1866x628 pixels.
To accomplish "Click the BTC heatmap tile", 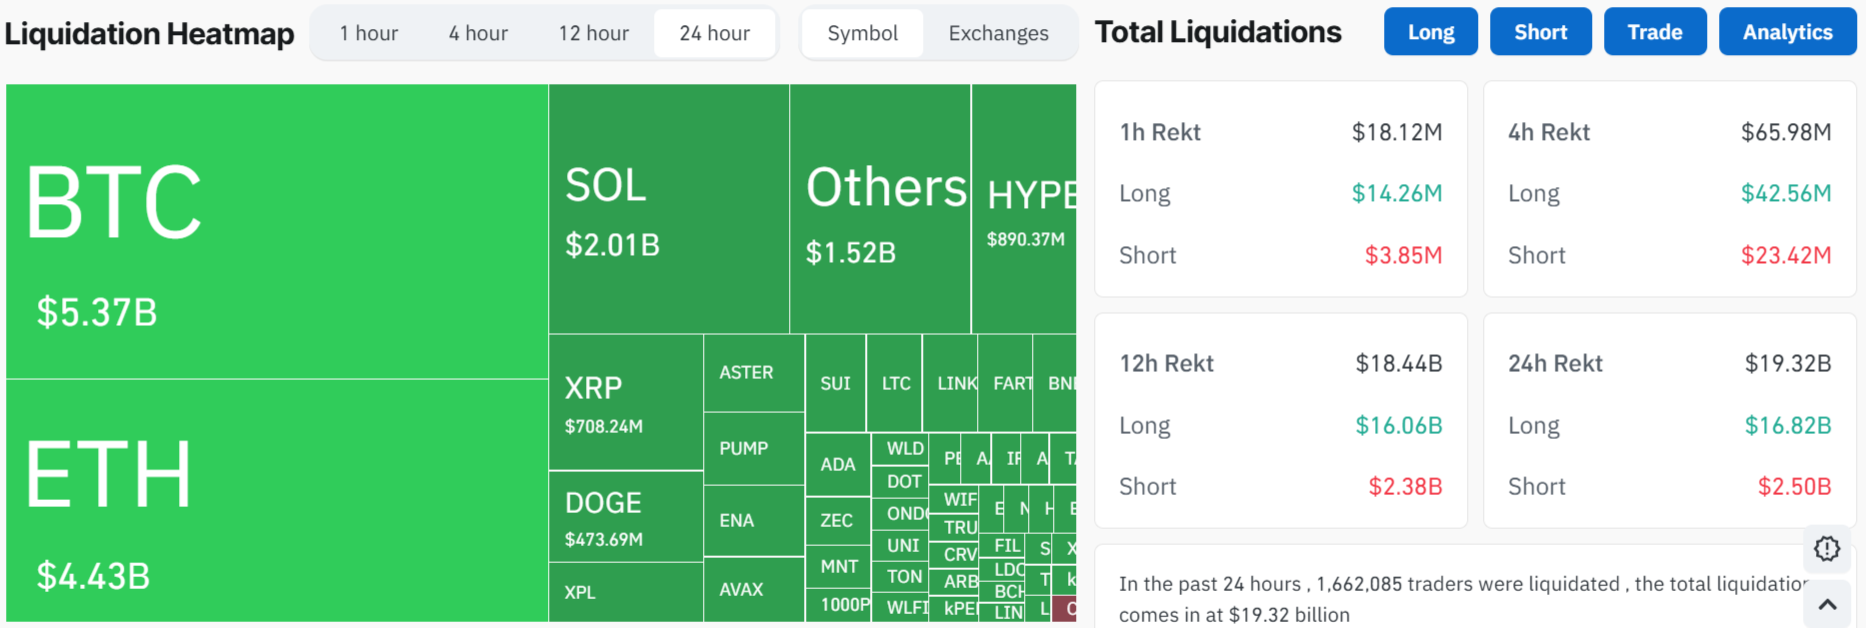I will [276, 231].
